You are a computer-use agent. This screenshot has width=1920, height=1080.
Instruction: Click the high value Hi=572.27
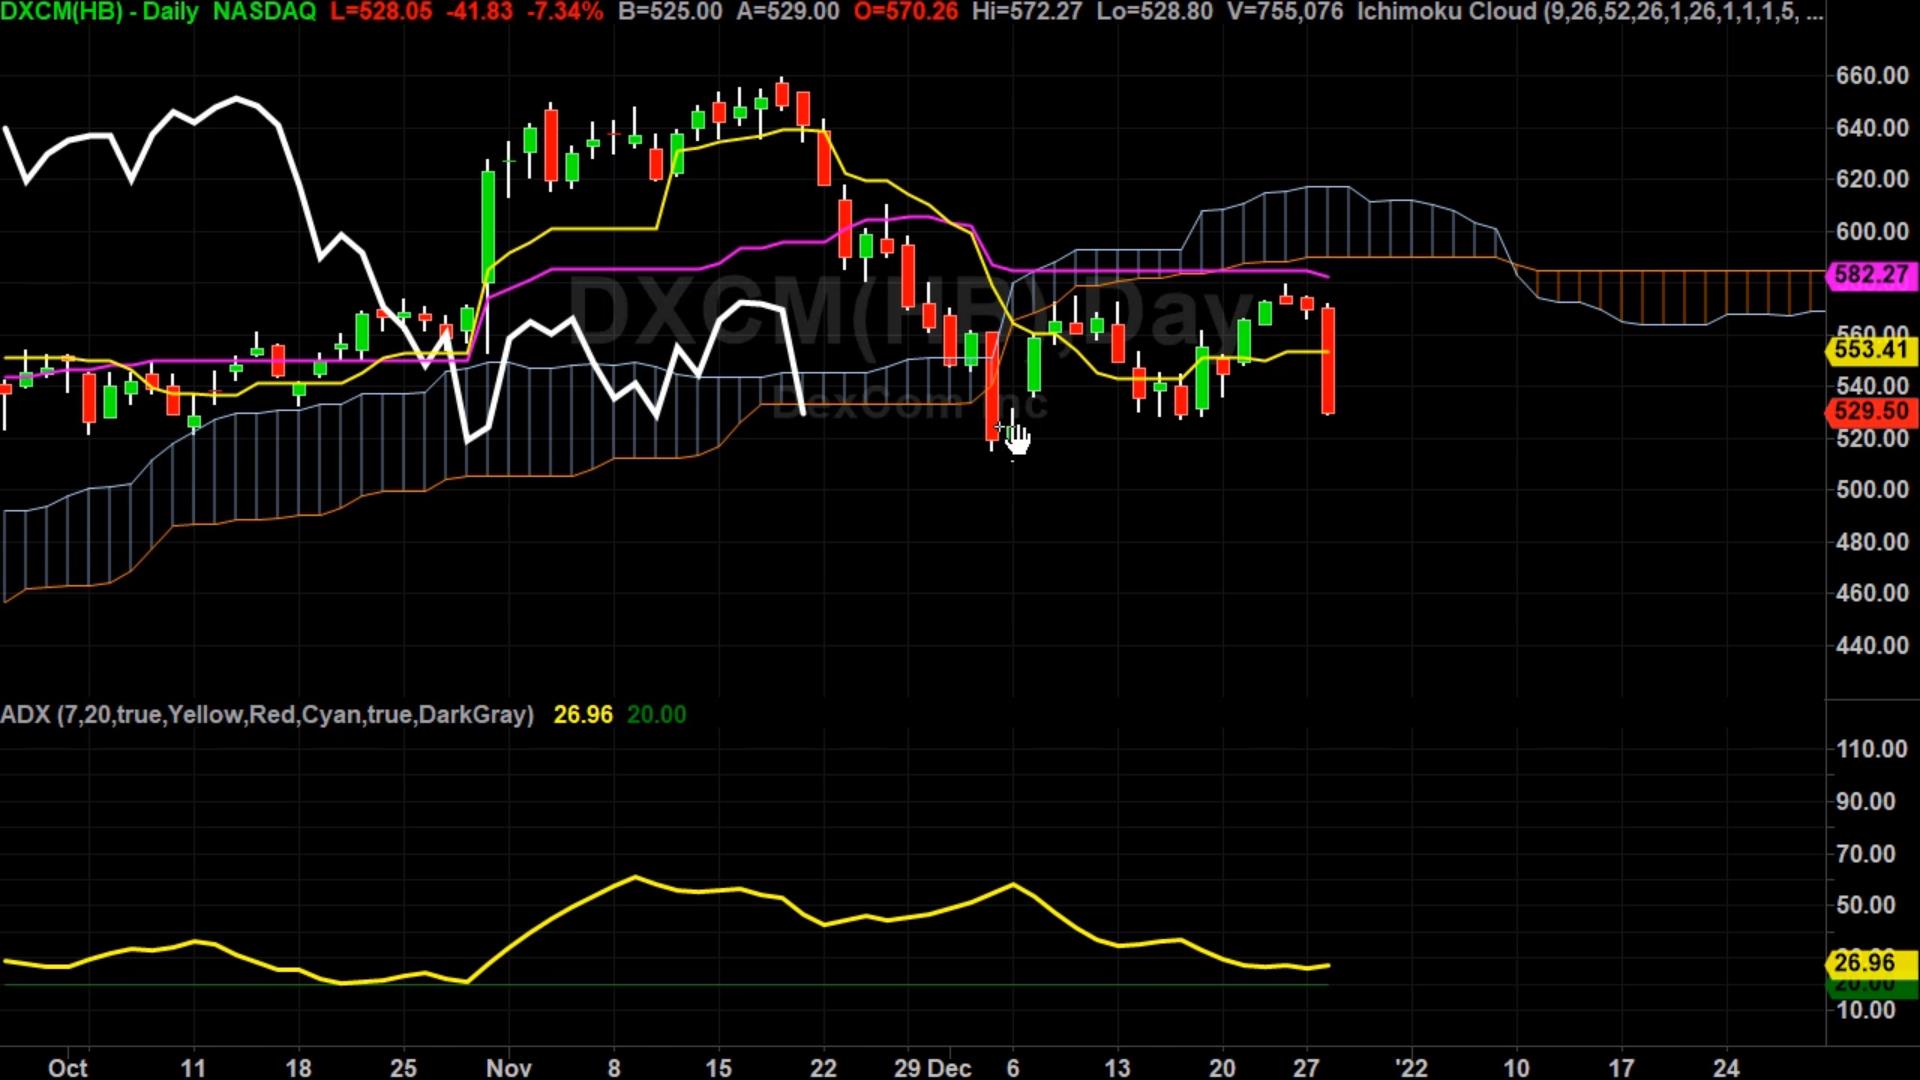coord(1027,12)
